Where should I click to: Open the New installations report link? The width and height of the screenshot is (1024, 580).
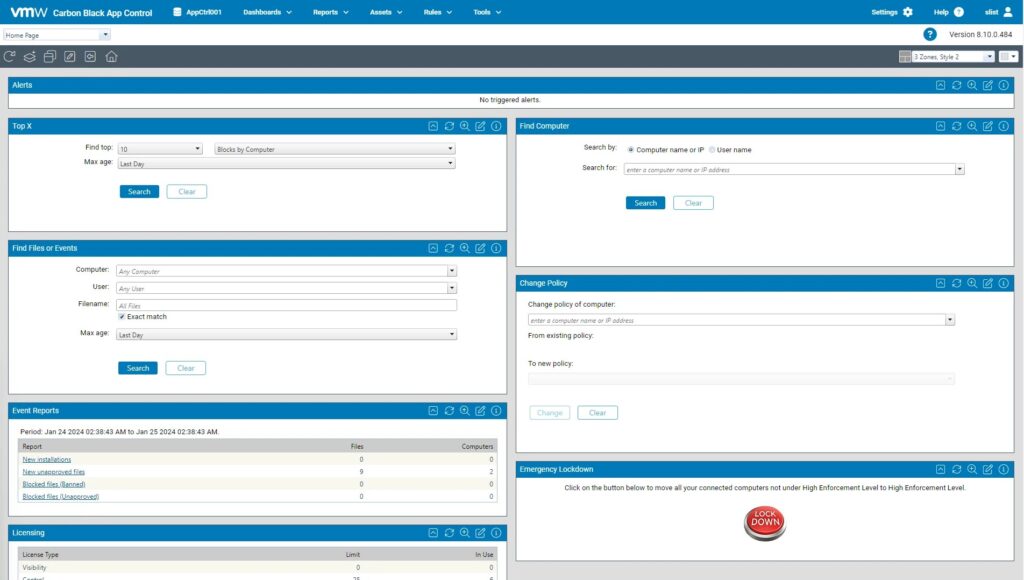[46, 460]
